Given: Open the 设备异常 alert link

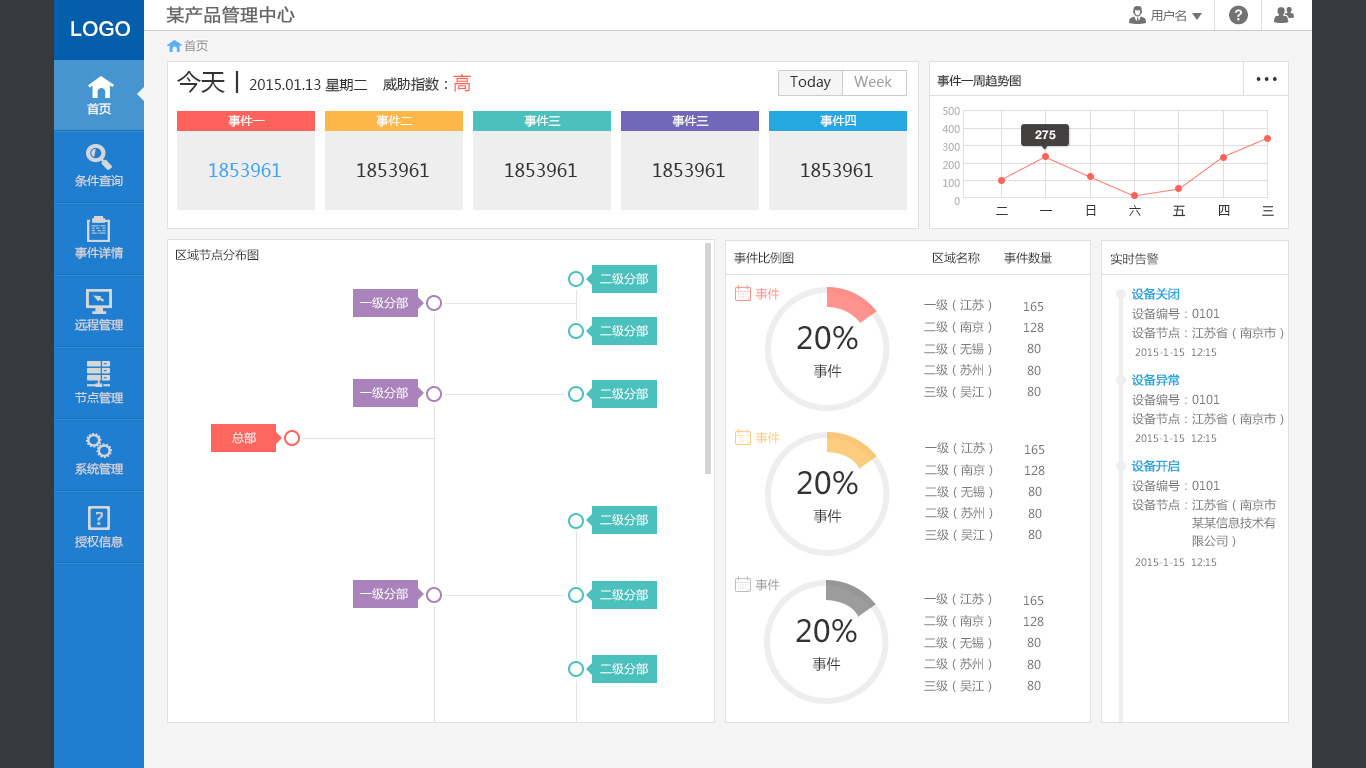Looking at the screenshot, I should pyautogui.click(x=1156, y=380).
